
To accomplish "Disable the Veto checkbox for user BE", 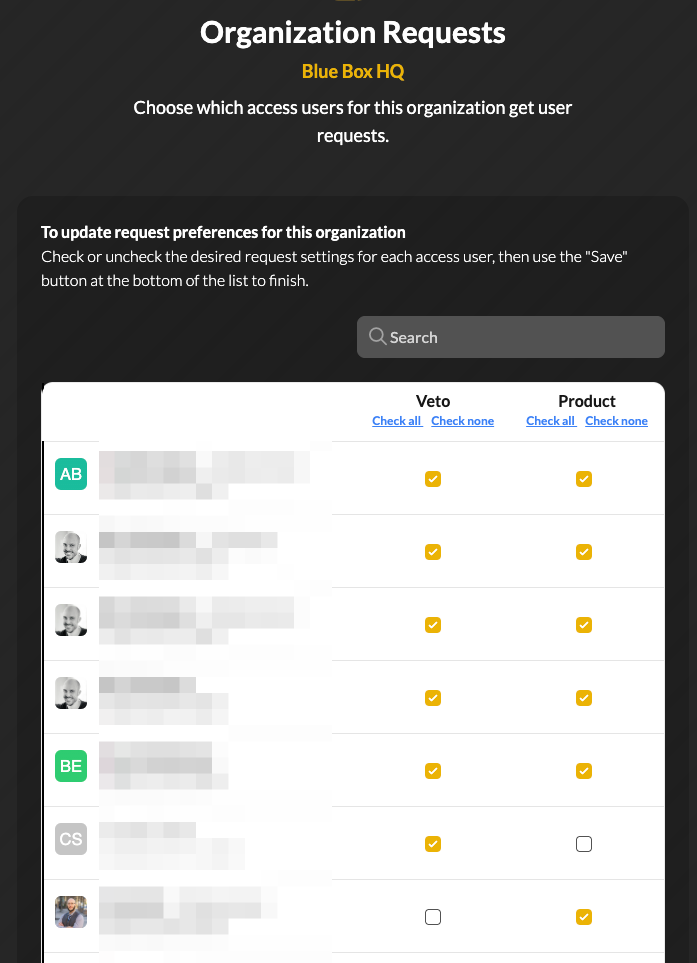I will 433,771.
